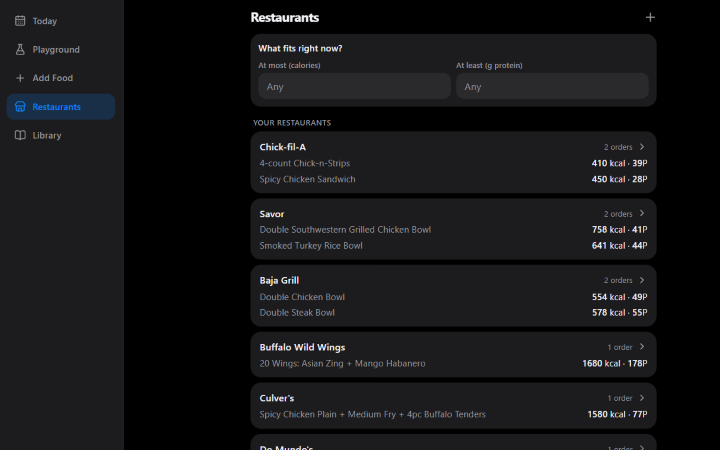Select Smoked Turkey Rice Bowl order

click(x=311, y=246)
